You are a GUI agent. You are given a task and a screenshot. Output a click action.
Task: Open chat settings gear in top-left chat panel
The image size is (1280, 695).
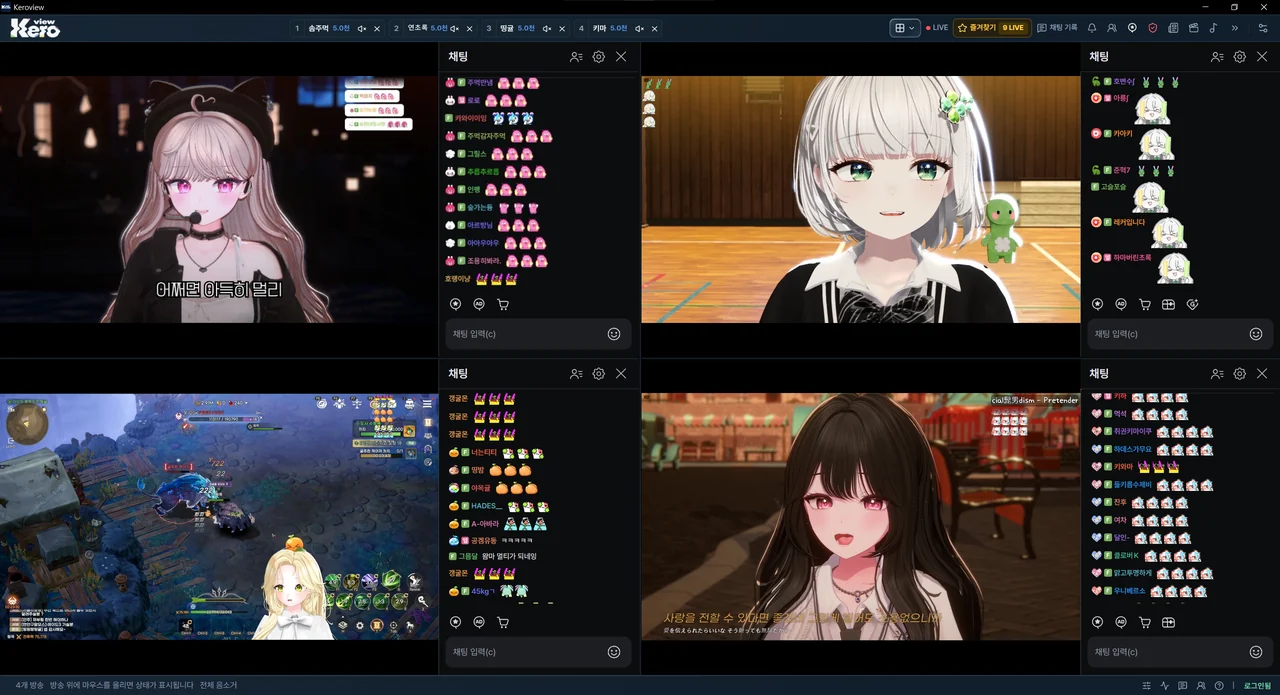[x=598, y=57]
